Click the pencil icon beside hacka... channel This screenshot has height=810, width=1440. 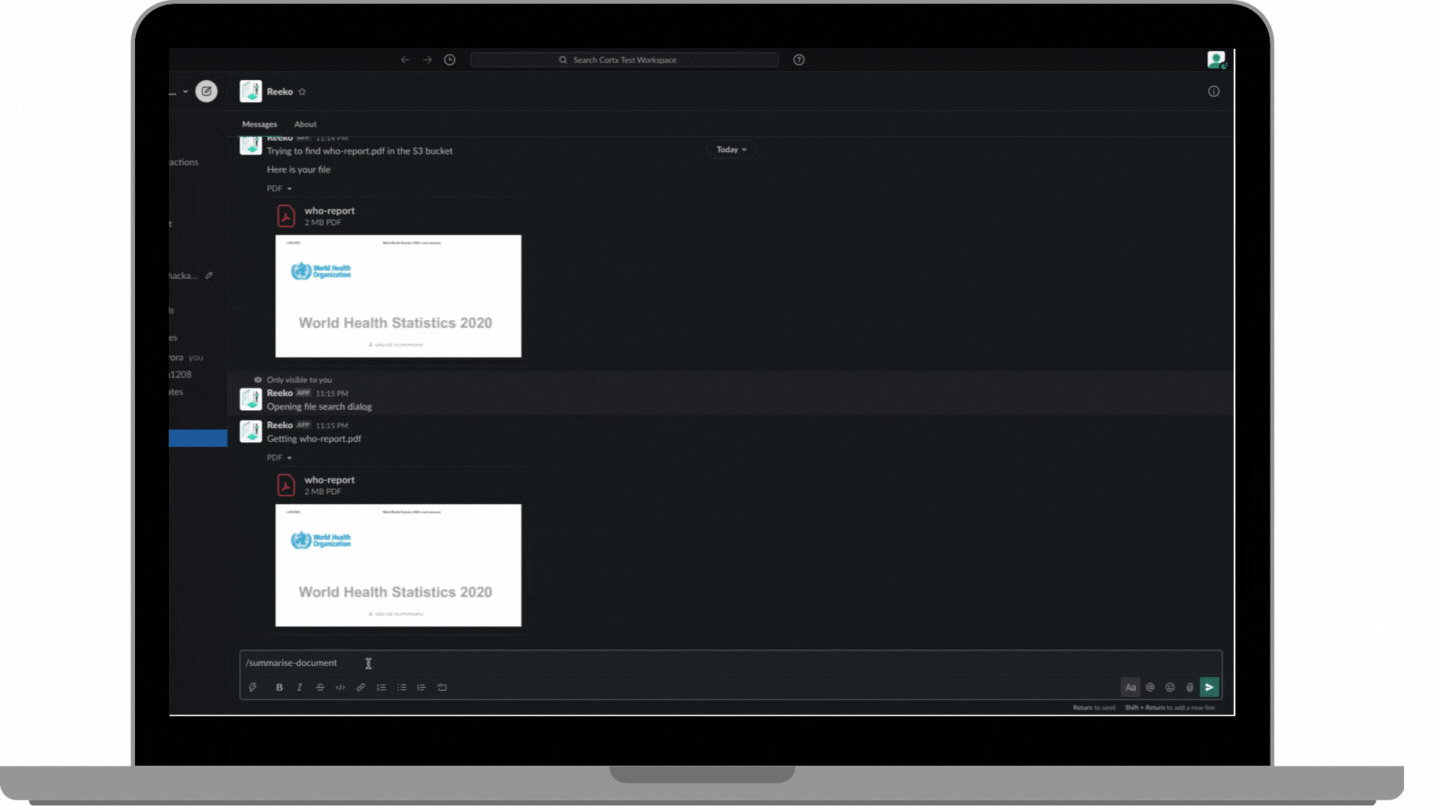pyautogui.click(x=209, y=276)
